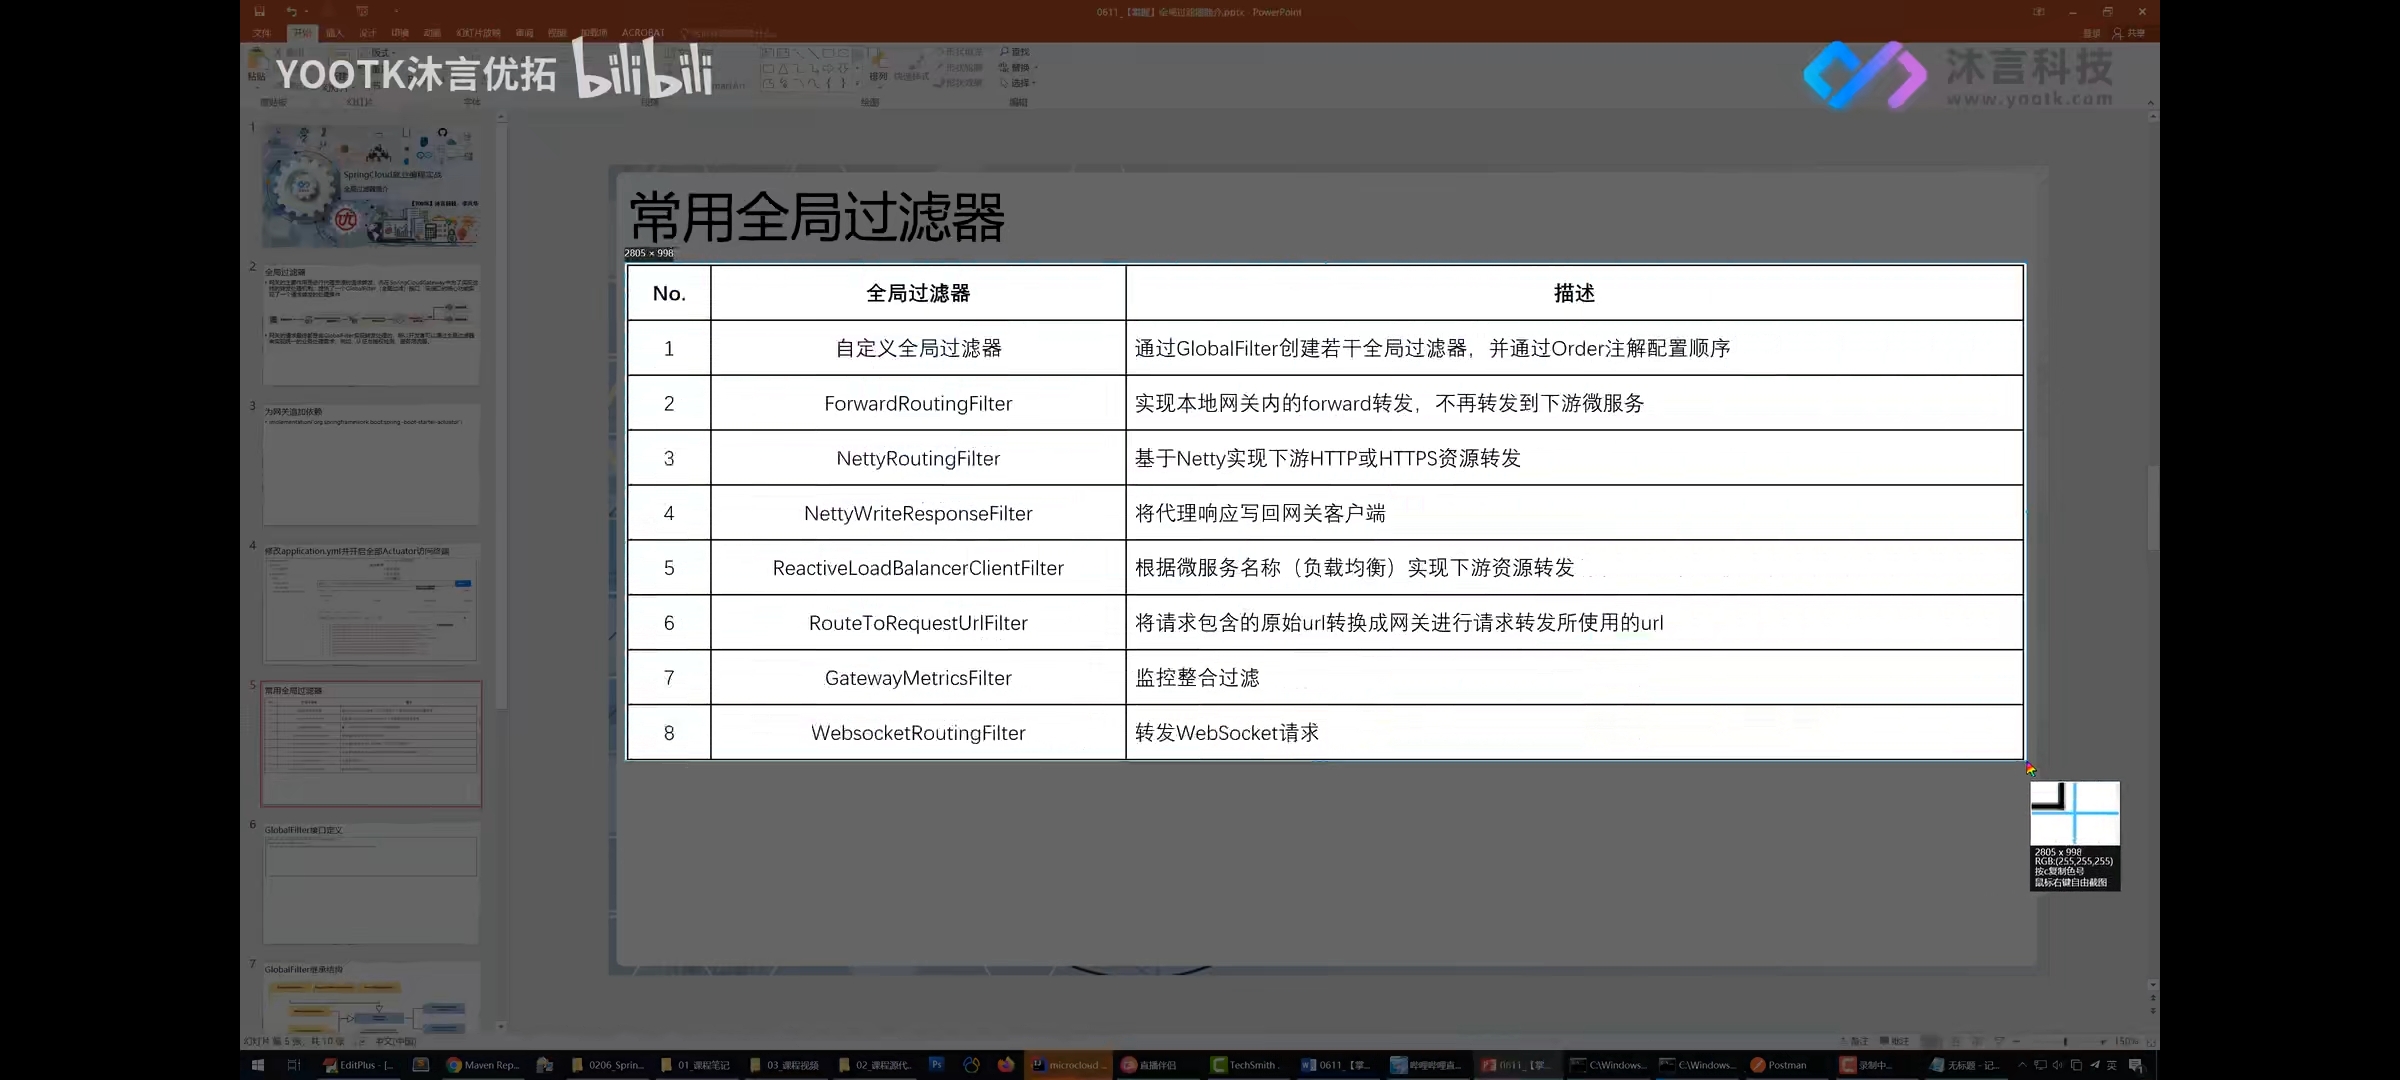
Task: Click the Share (共享) button at top right
Action: (2129, 33)
